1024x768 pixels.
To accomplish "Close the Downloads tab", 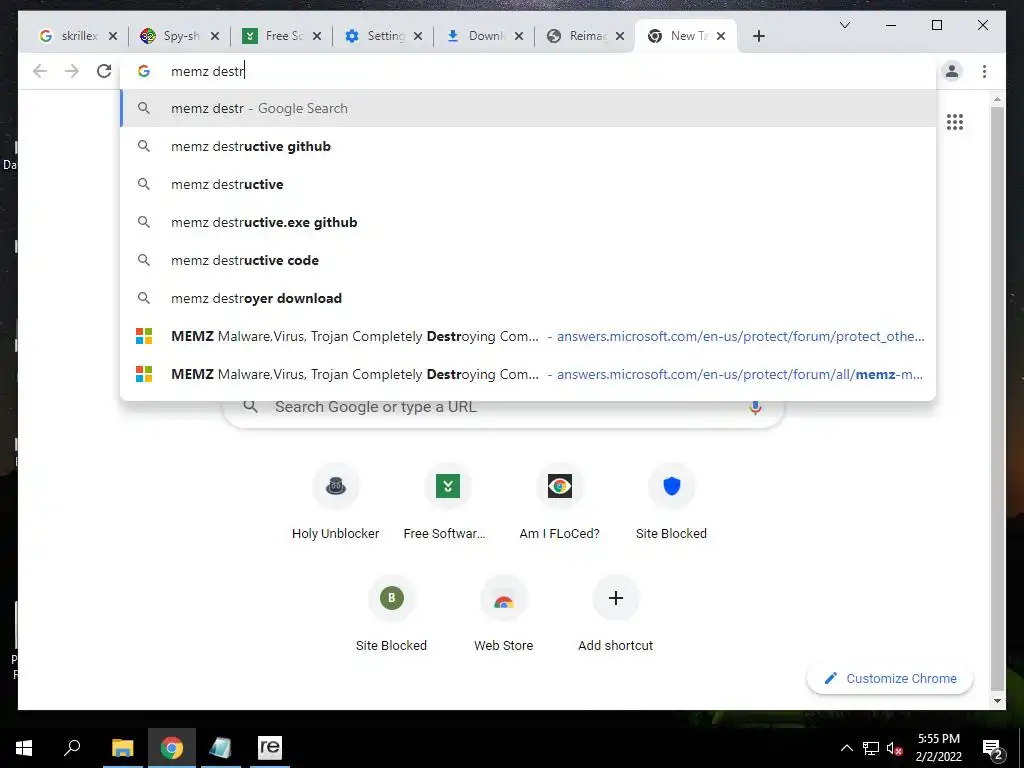I will pyautogui.click(x=519, y=36).
